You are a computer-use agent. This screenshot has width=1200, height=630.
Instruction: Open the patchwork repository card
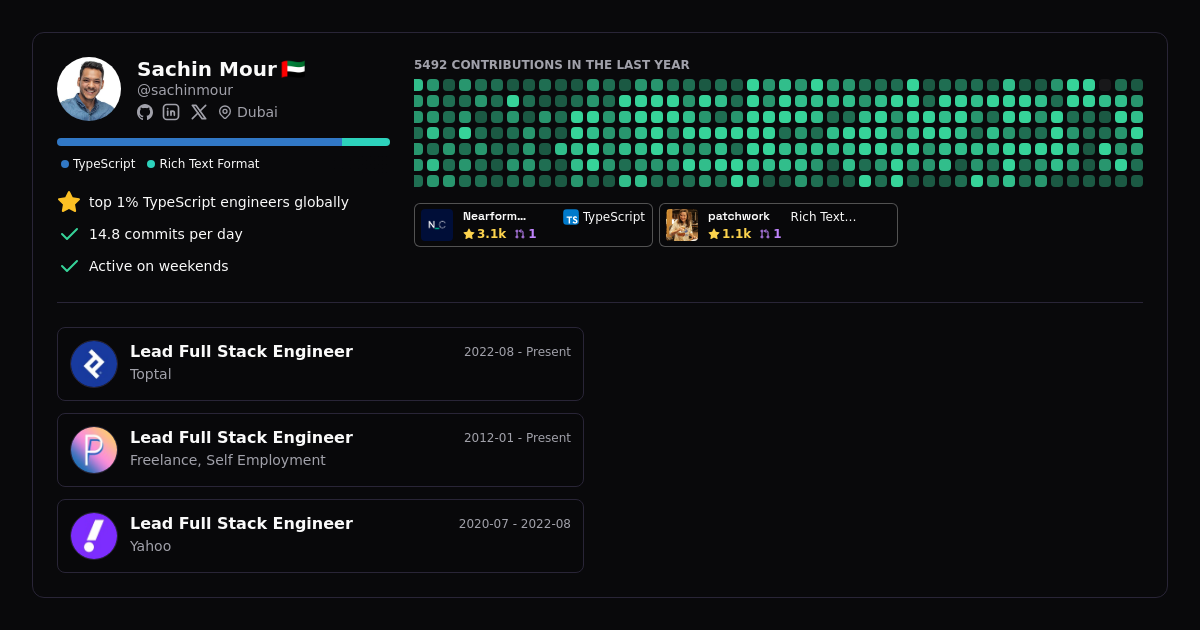coord(778,225)
